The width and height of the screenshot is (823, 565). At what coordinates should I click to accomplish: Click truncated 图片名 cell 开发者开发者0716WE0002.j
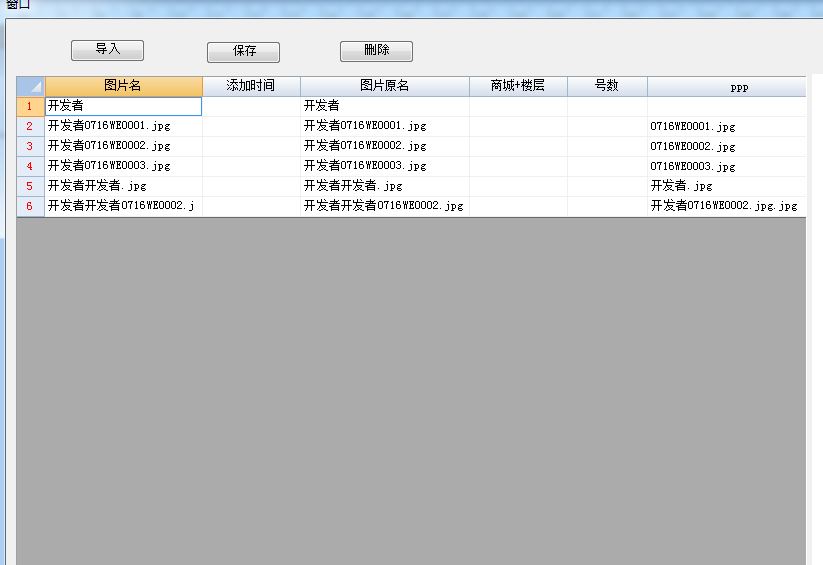(x=123, y=206)
